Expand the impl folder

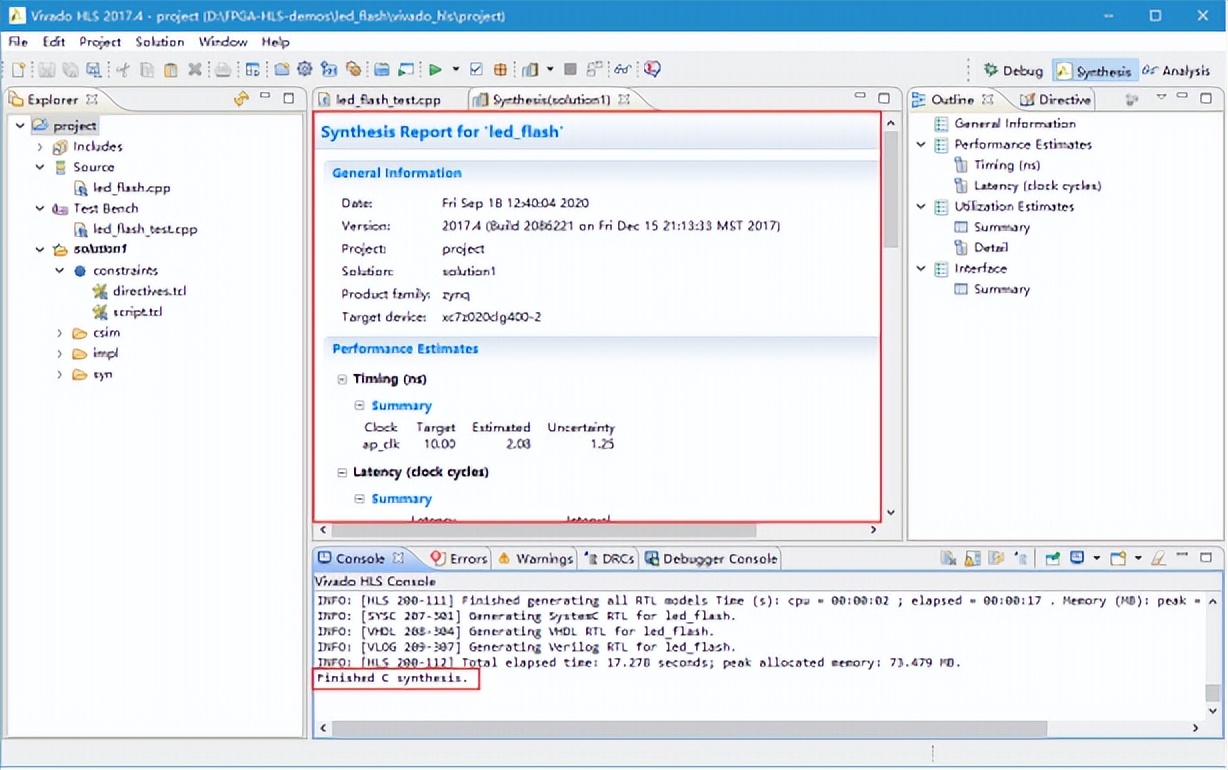pyautogui.click(x=60, y=354)
